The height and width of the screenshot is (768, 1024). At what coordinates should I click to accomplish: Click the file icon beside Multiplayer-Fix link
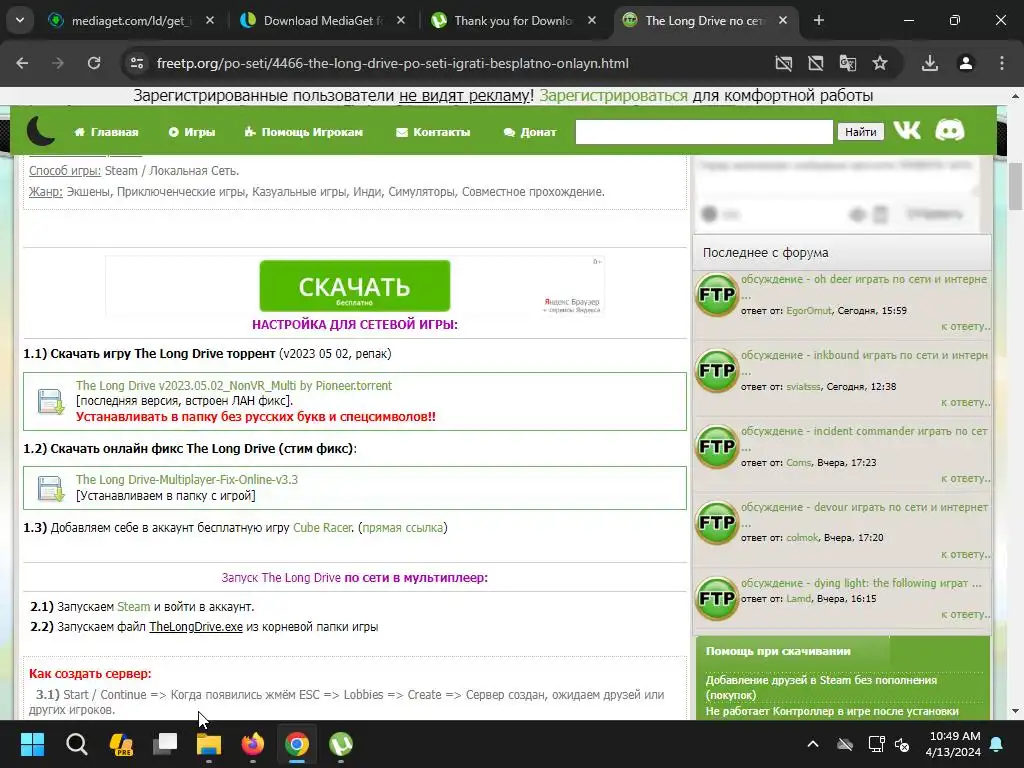coord(50,488)
